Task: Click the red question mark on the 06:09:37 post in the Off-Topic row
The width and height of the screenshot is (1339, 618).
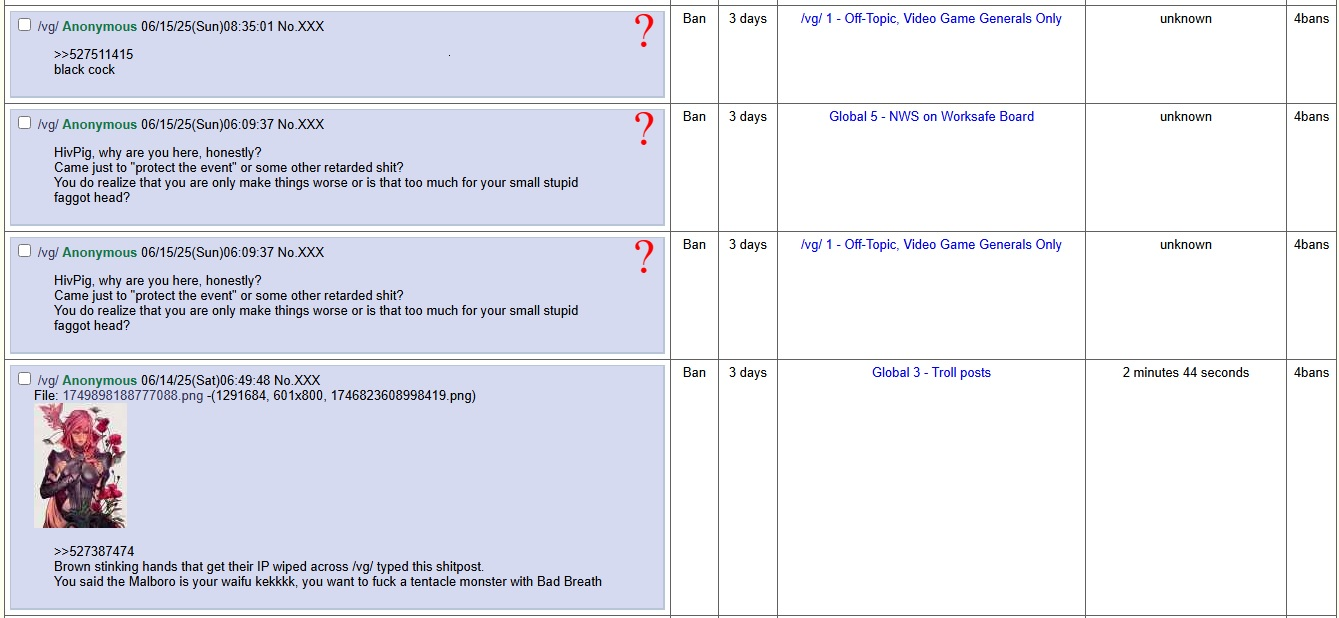Action: (644, 258)
